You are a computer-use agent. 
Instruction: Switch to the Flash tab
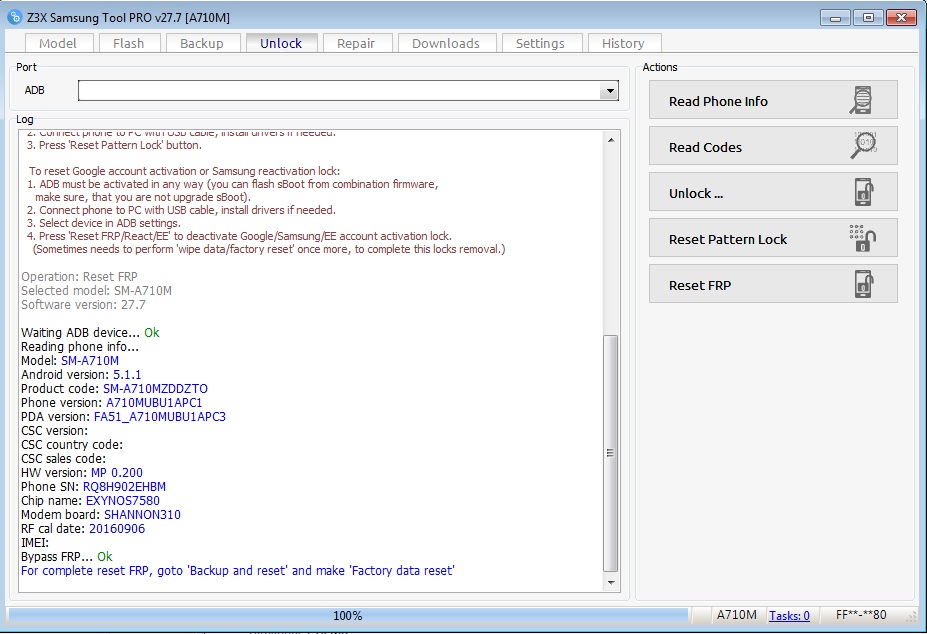[128, 43]
